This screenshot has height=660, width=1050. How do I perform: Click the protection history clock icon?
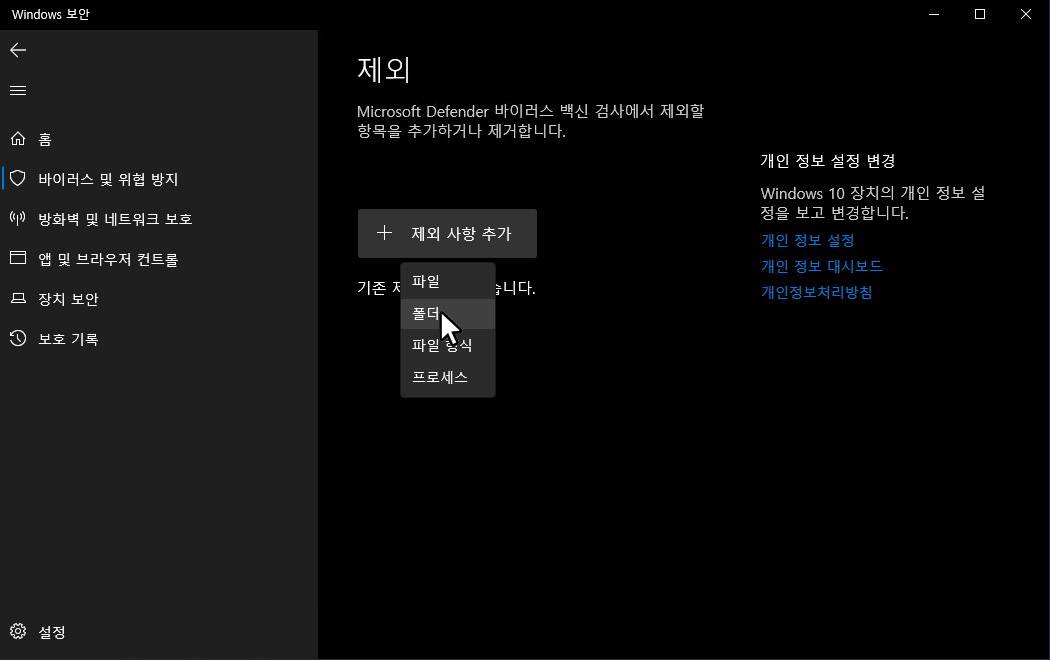pos(18,339)
